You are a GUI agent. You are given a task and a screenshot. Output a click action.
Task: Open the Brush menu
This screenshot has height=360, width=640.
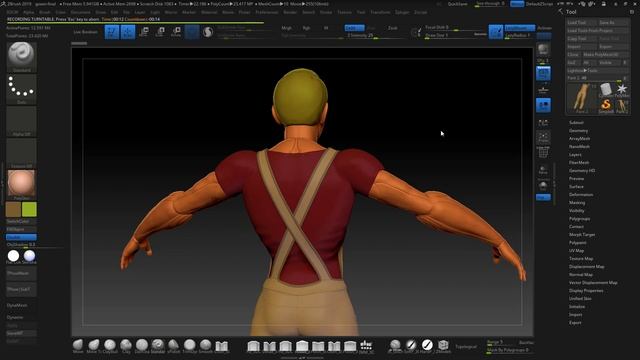coord(44,12)
